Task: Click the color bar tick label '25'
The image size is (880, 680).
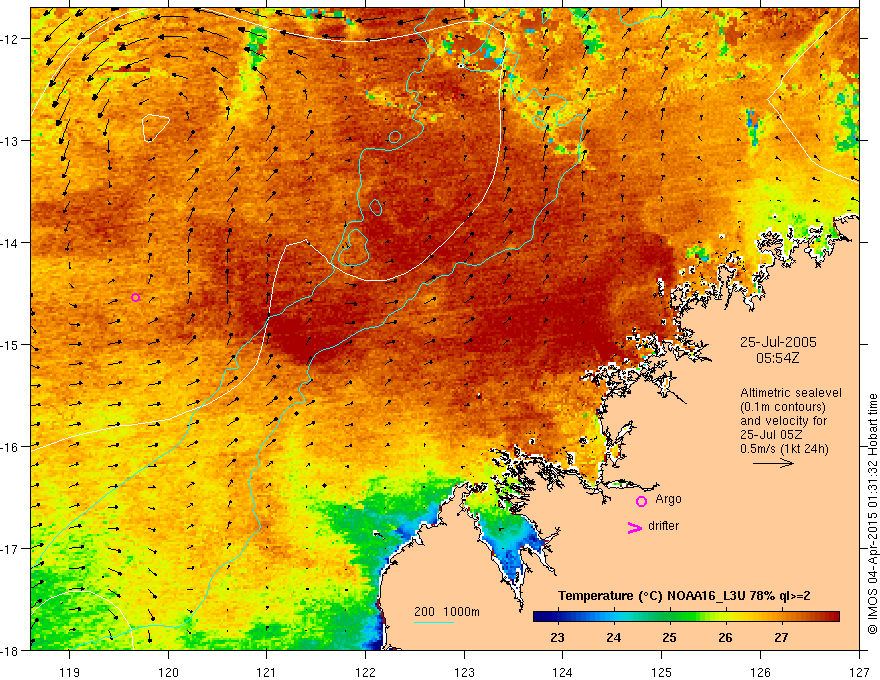Action: pos(669,638)
